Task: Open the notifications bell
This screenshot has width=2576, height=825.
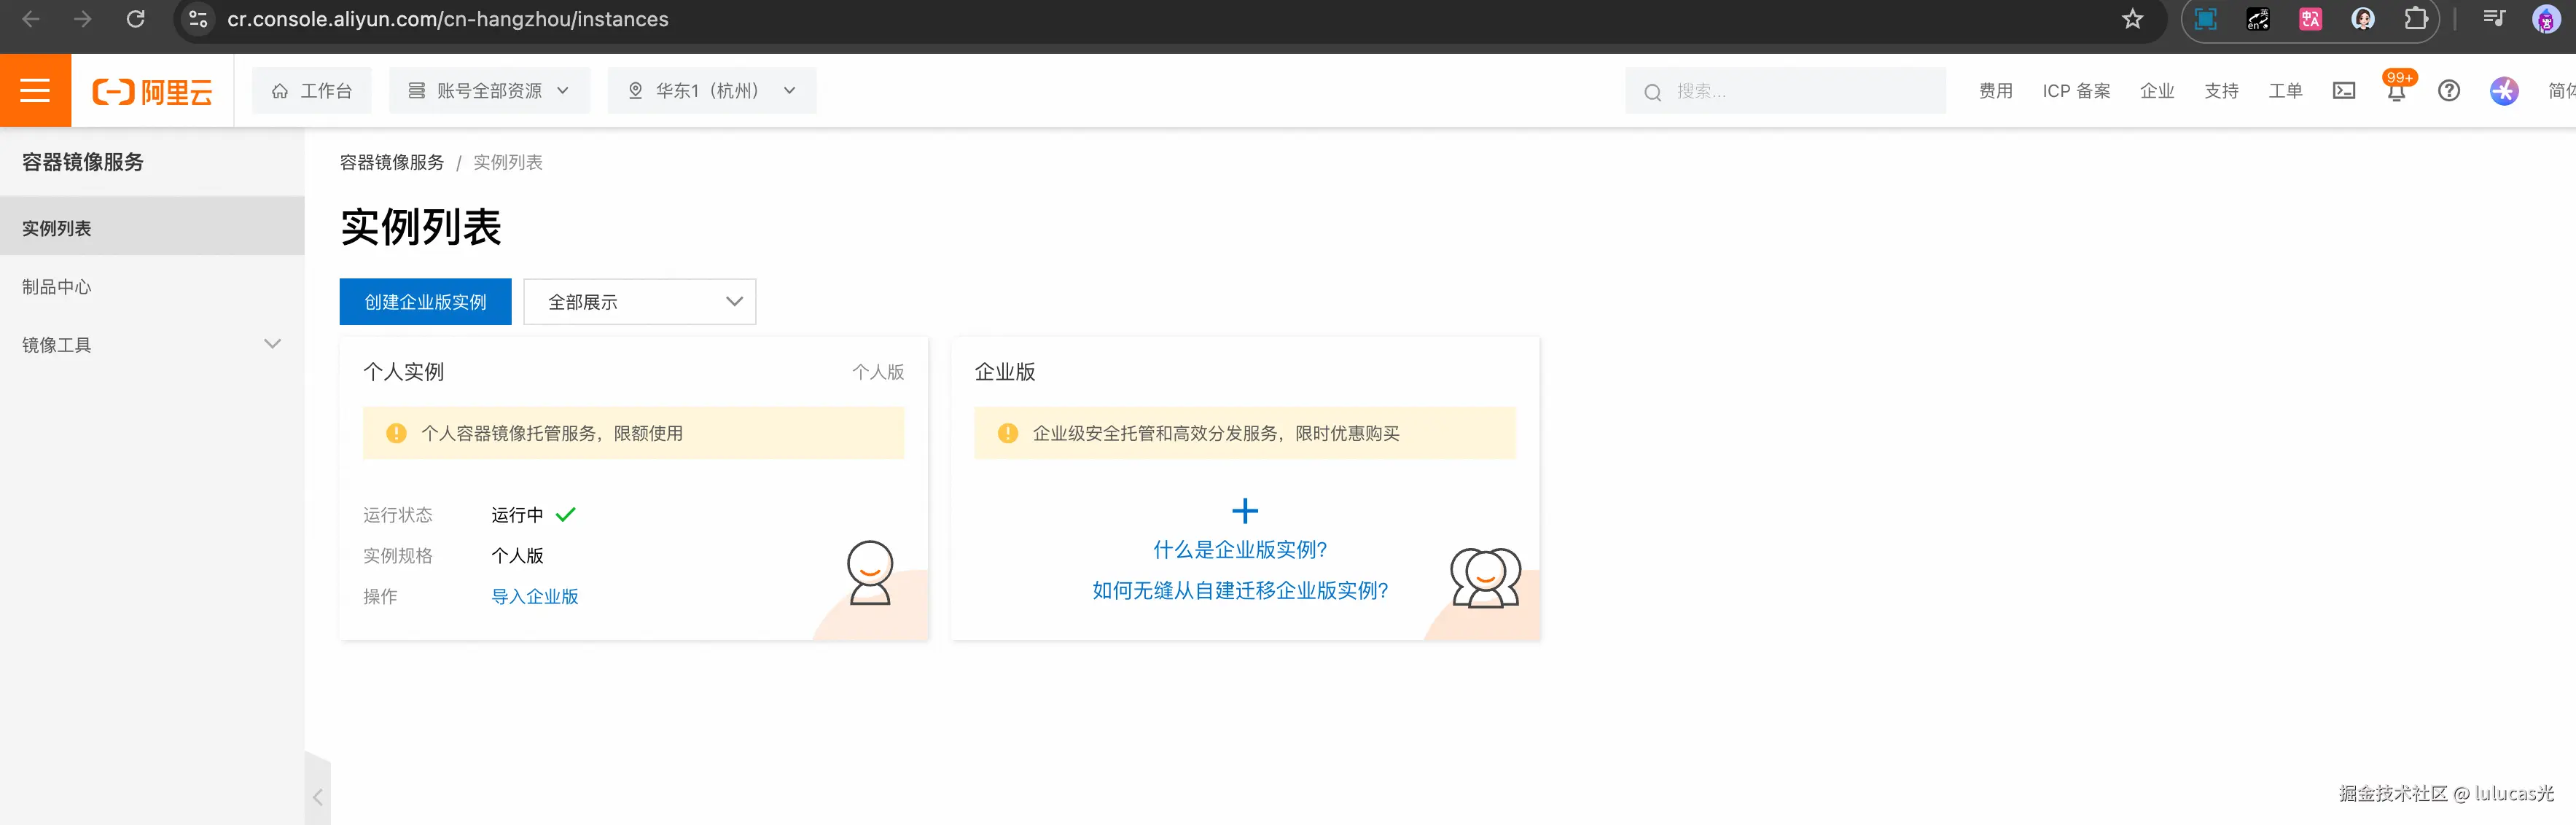Action: (x=2395, y=92)
